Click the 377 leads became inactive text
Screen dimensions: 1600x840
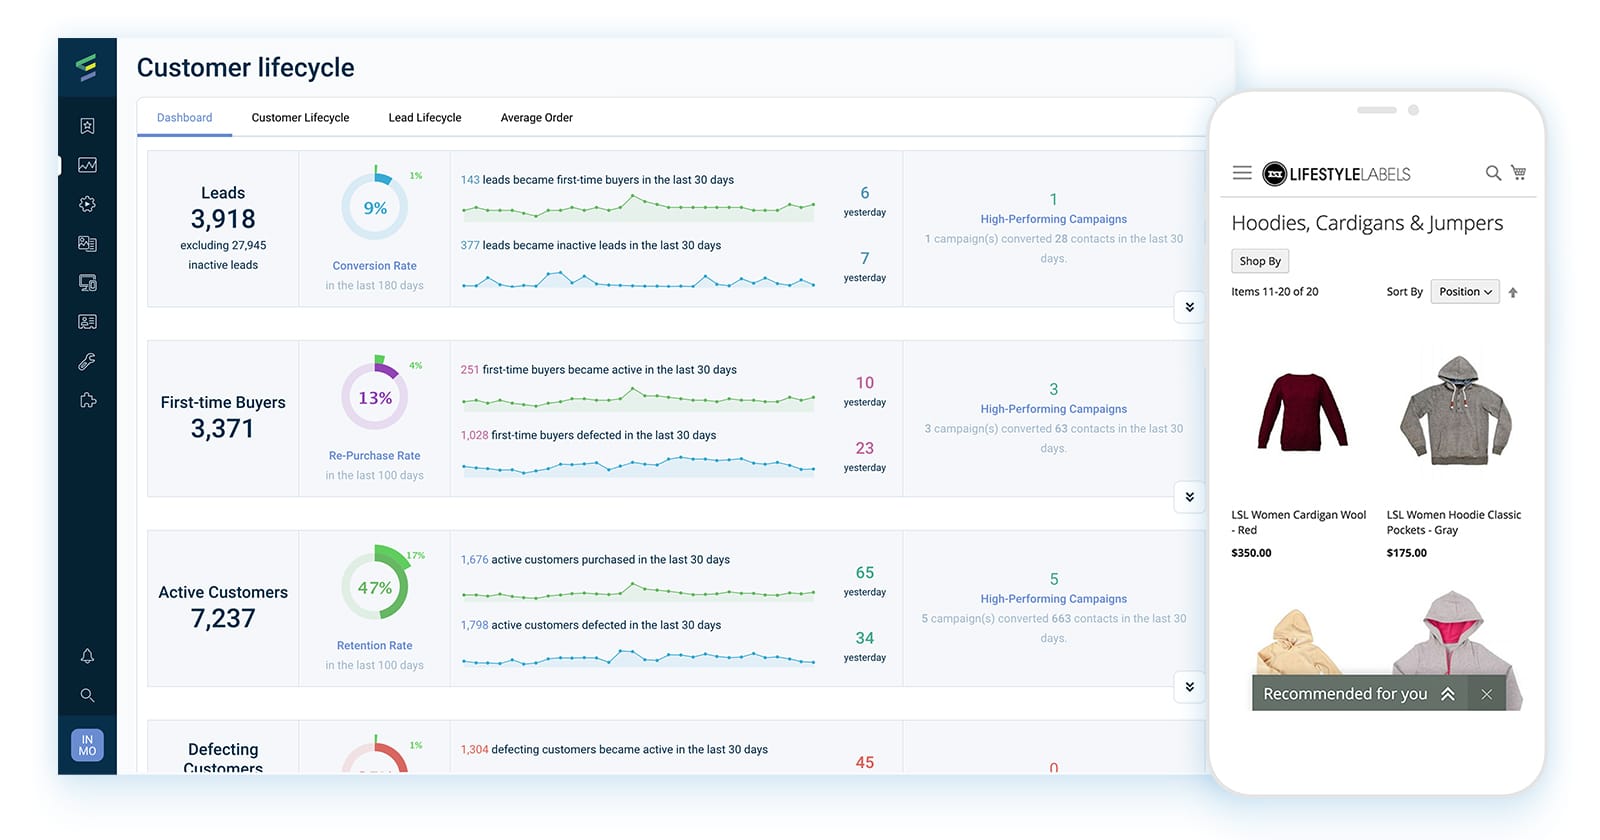590,245
